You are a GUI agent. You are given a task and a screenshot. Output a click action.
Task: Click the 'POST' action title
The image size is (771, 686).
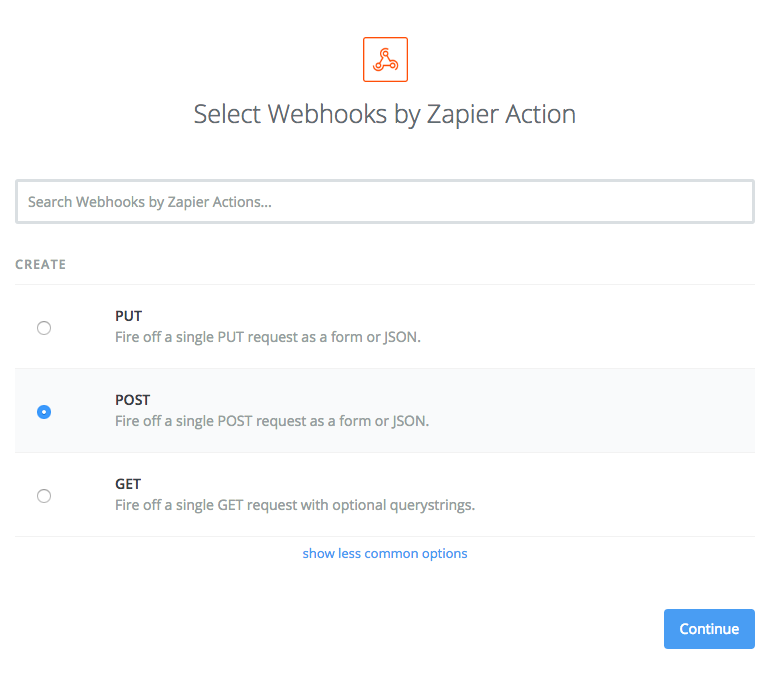pos(132,400)
